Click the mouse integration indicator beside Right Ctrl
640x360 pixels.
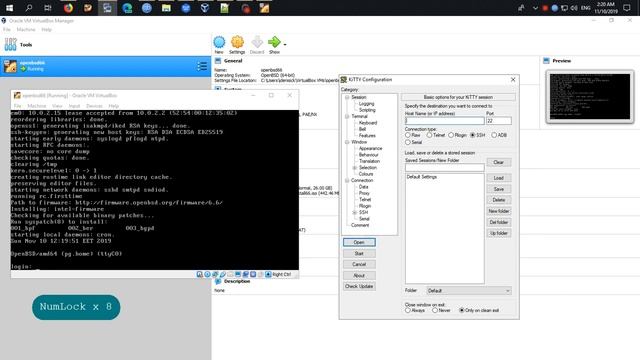pyautogui.click(x=268, y=274)
